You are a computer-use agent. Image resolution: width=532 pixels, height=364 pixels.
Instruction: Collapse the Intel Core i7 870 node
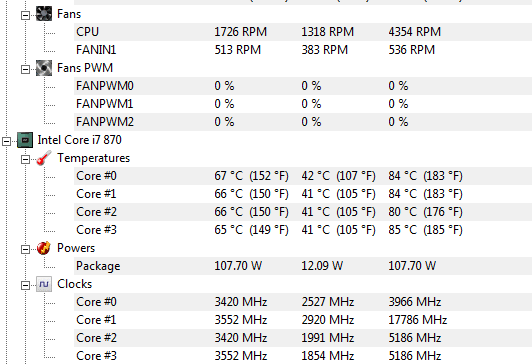[x=6, y=141]
